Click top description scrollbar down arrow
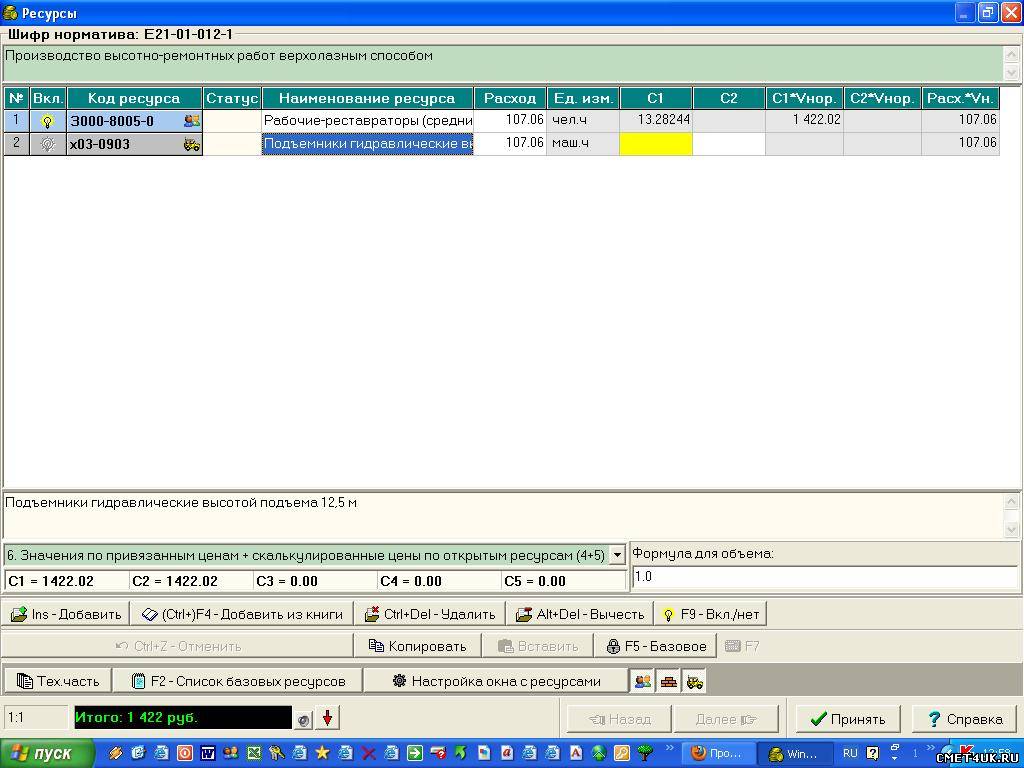Image resolution: width=1024 pixels, height=768 pixels. coord(1011,72)
